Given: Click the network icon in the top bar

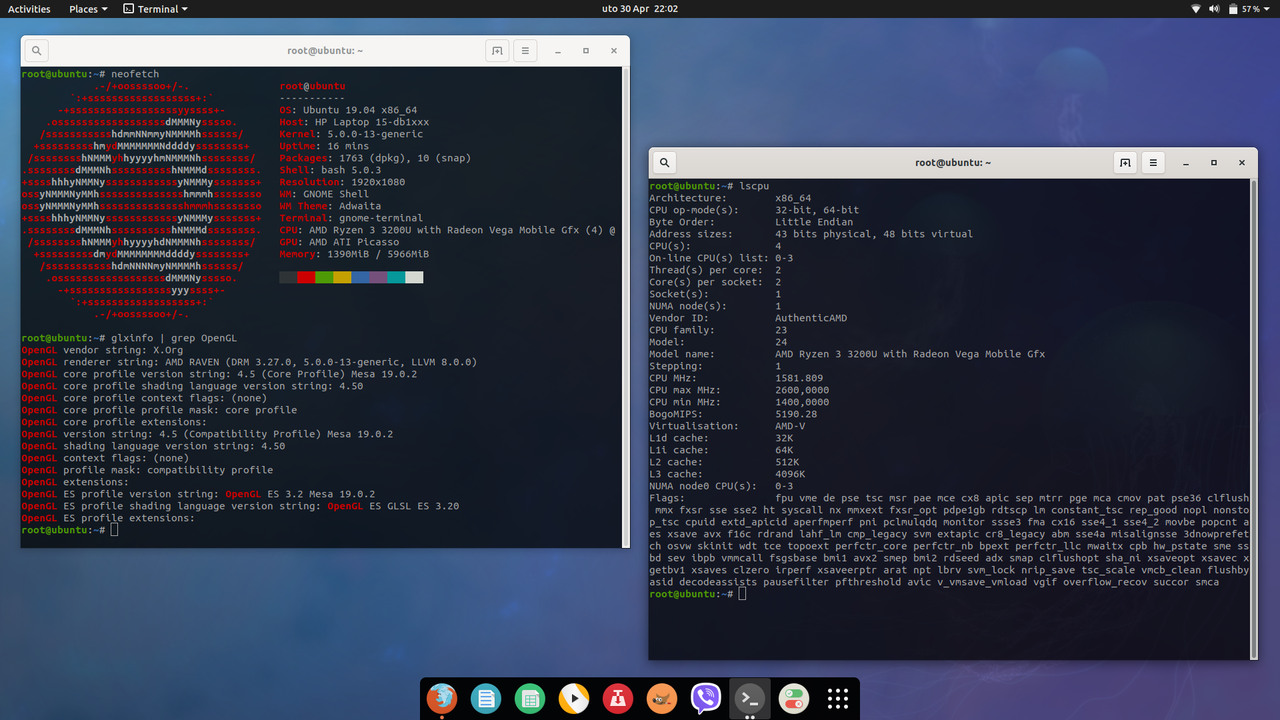Looking at the screenshot, I should [x=1195, y=8].
